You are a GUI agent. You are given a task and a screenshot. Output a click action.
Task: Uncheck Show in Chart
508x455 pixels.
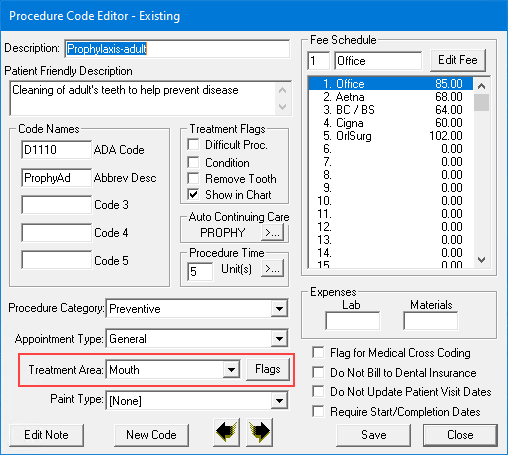[193, 194]
